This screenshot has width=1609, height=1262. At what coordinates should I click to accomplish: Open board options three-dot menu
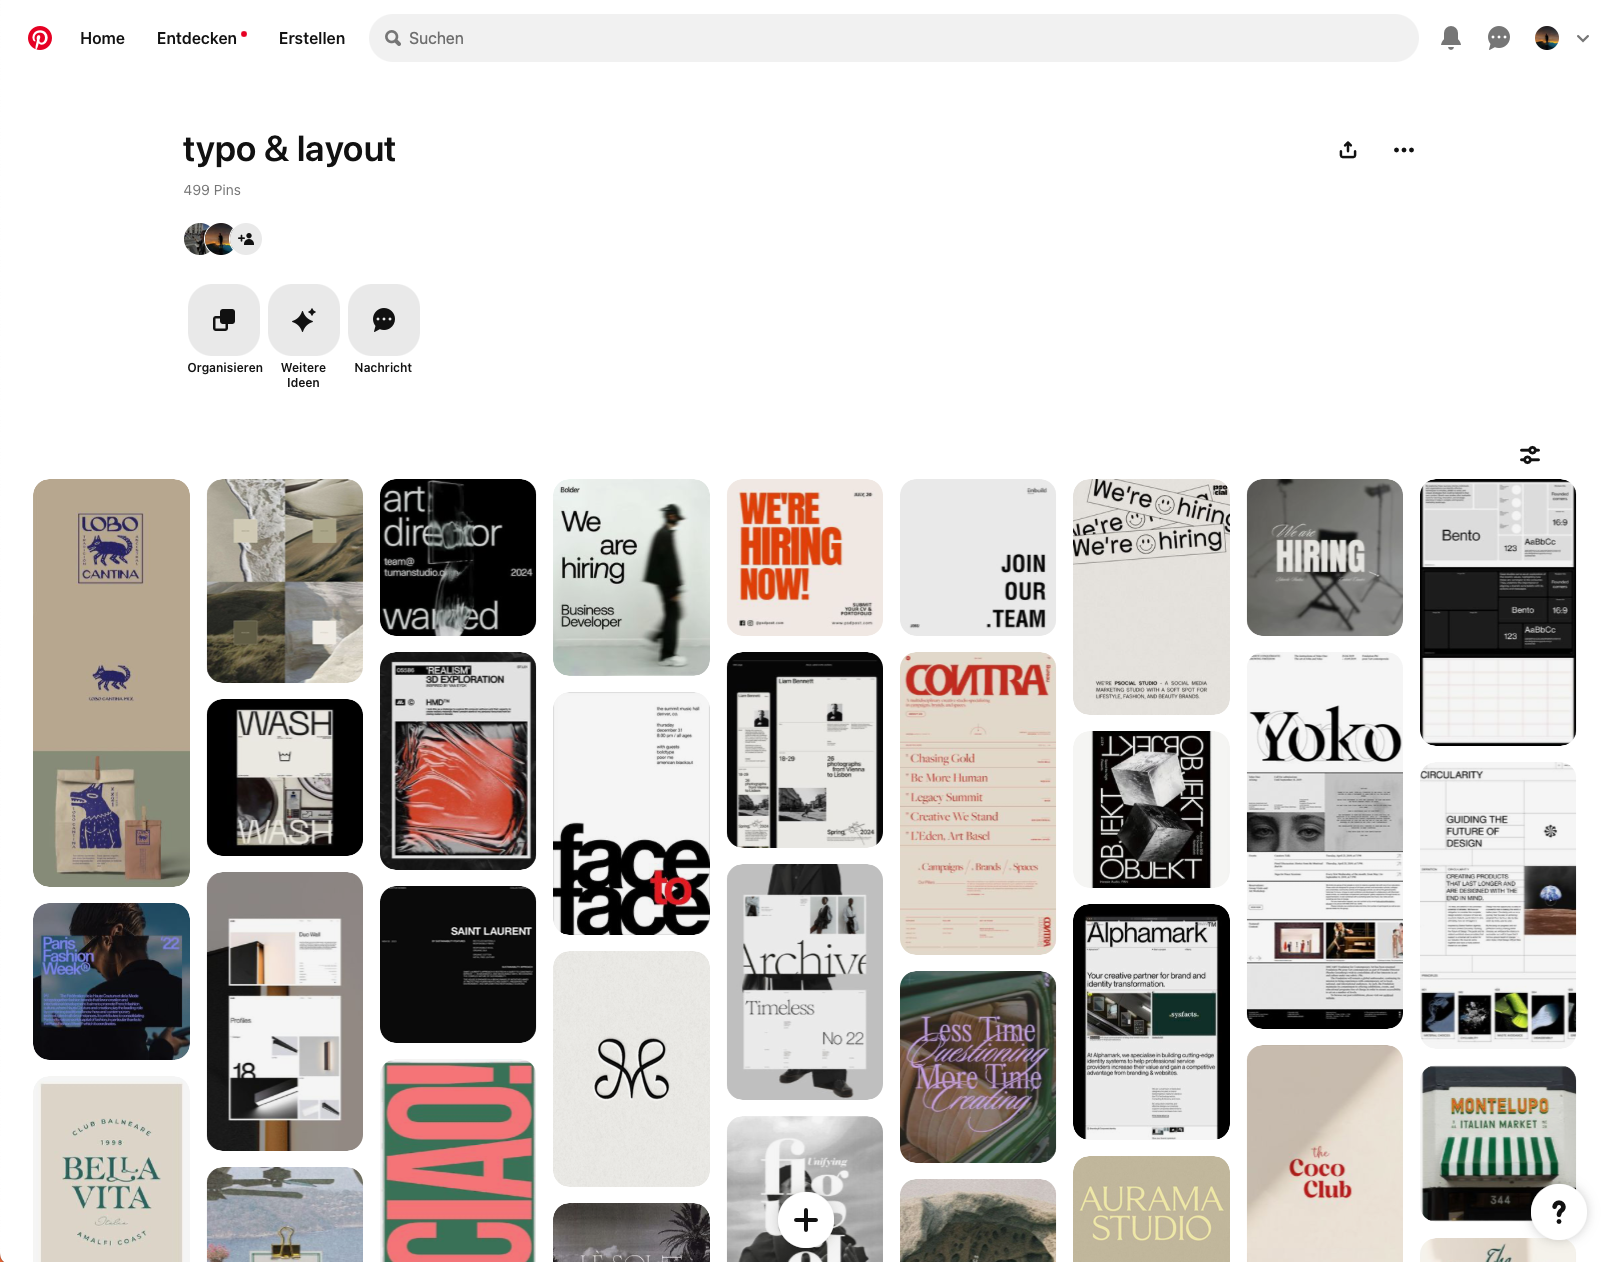(x=1404, y=150)
